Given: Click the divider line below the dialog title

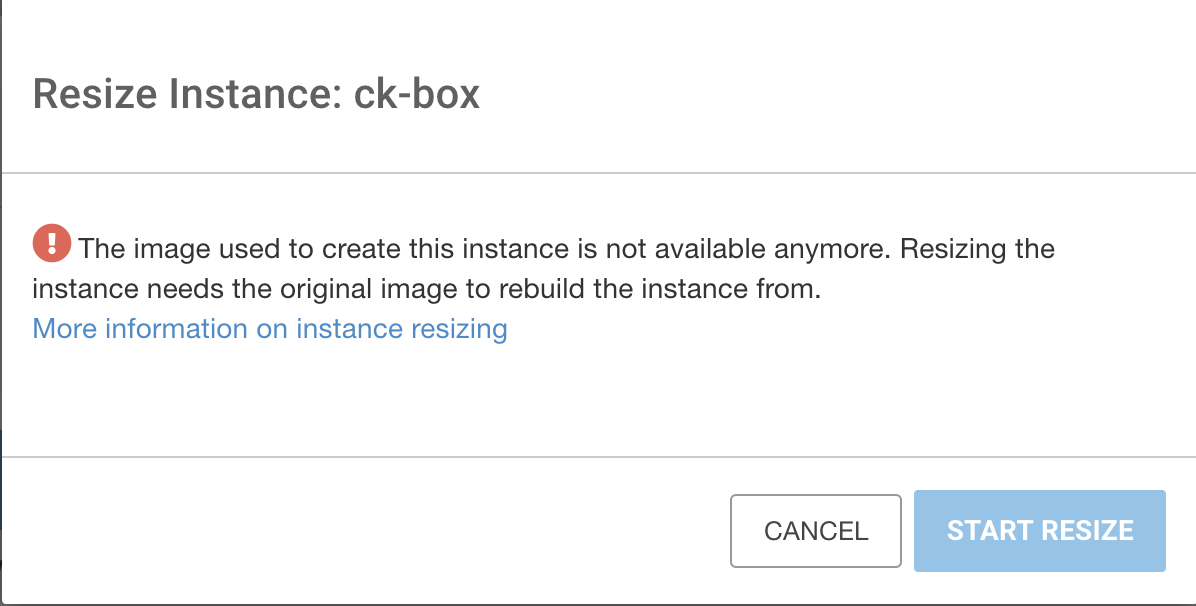Looking at the screenshot, I should tap(598, 173).
